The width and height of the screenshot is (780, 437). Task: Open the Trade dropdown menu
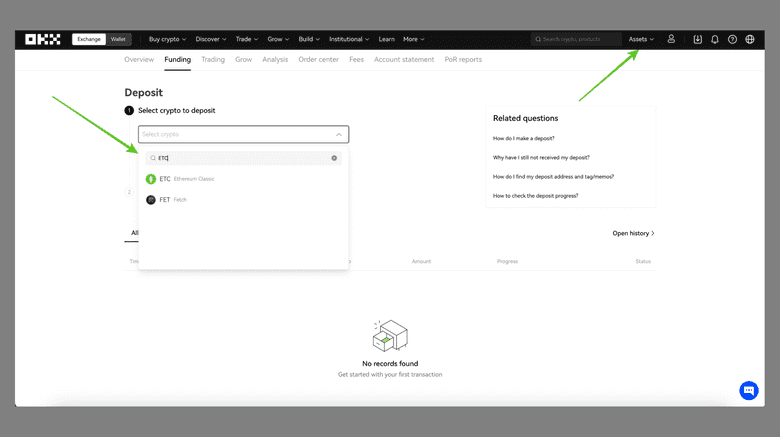(246, 39)
